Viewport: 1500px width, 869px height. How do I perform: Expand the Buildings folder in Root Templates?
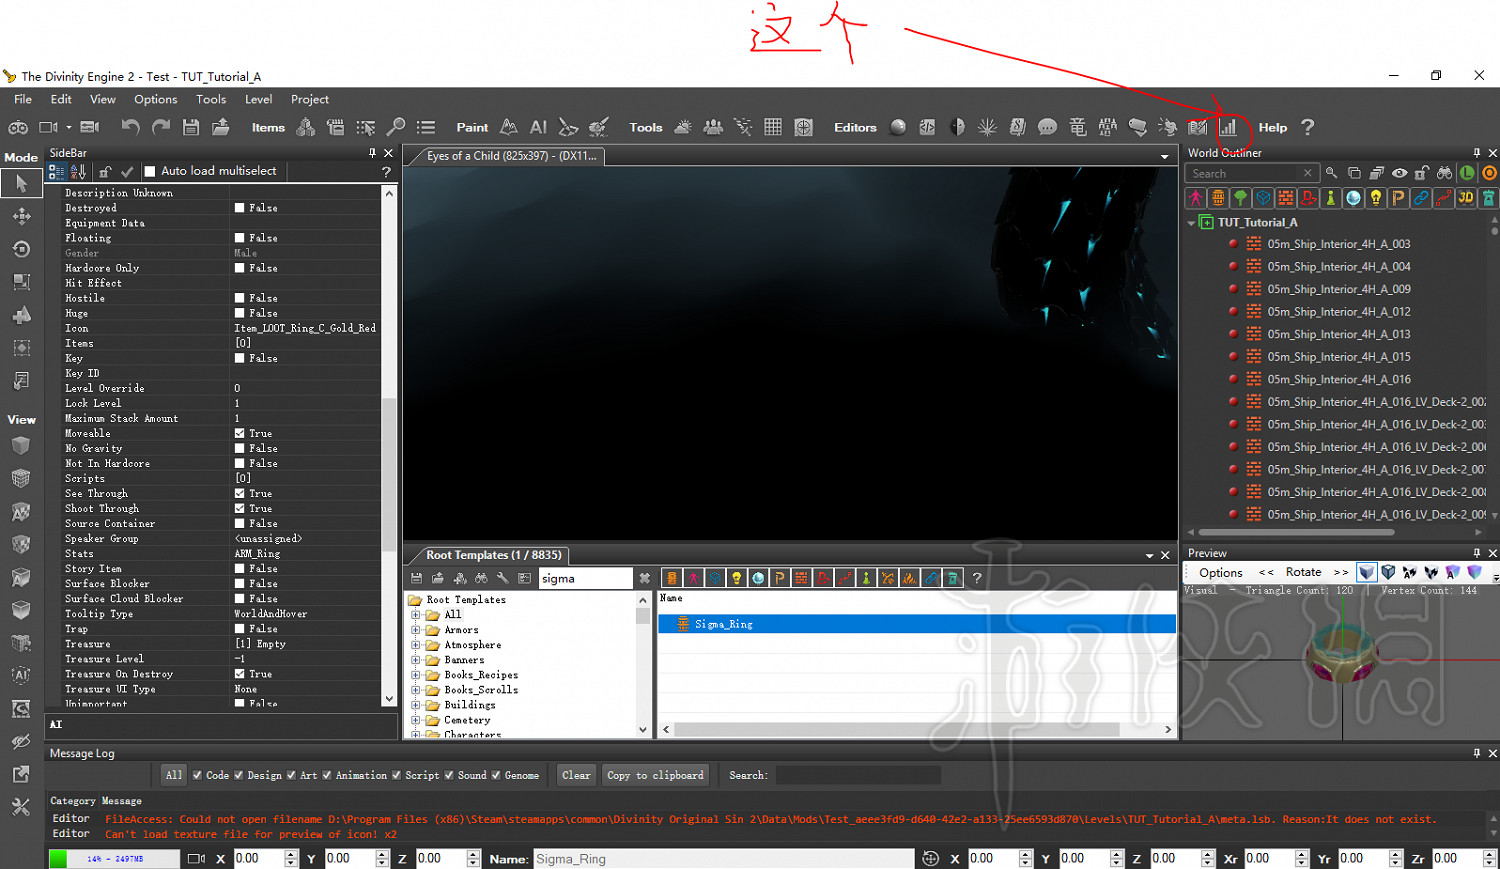(x=416, y=705)
